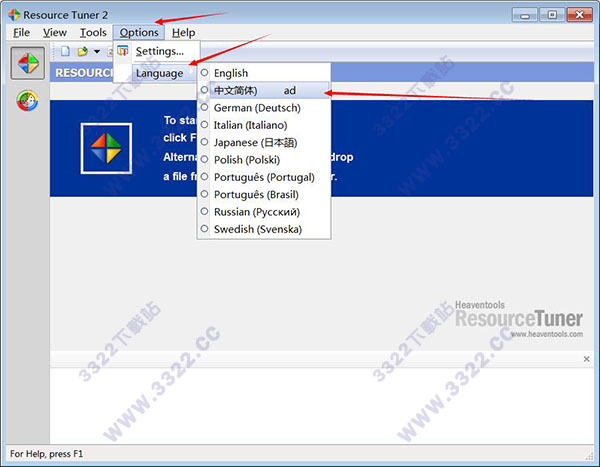600x467 pixels.
Task: Select the Chinese Simplified language option
Action: tap(264, 90)
